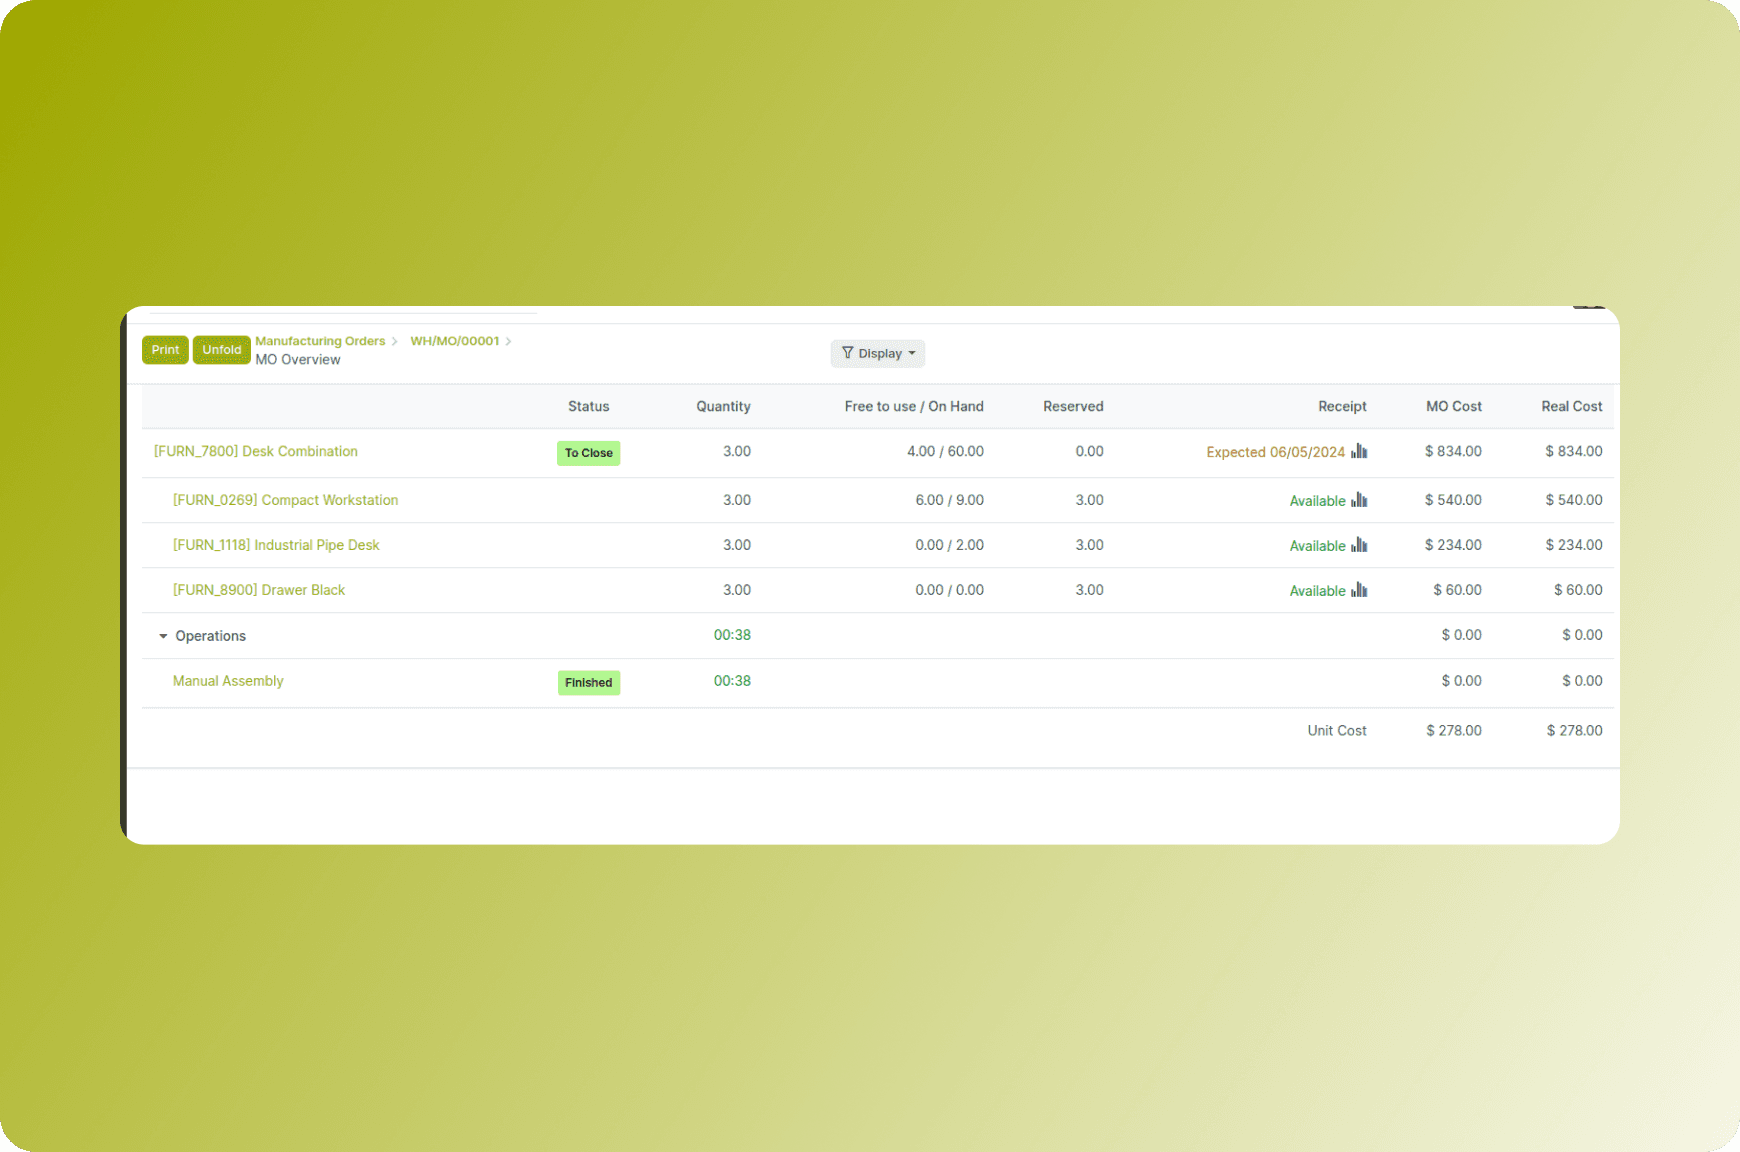Click the $ 278.00 Unit Real Cost

click(1575, 731)
